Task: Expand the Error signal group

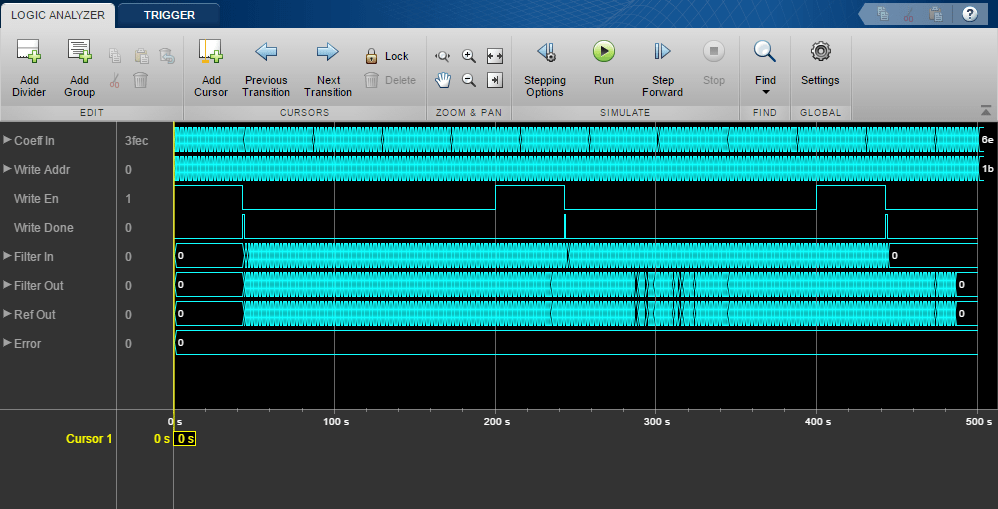Action: [x=8, y=343]
